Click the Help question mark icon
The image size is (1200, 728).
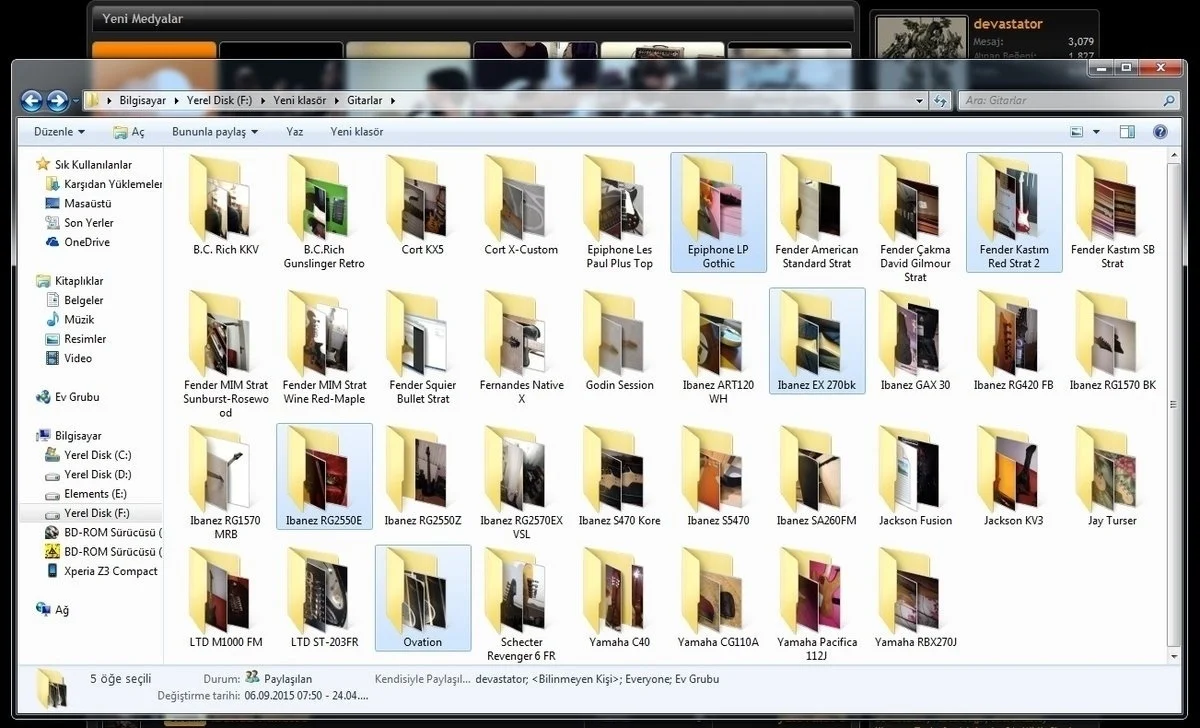(x=1160, y=132)
